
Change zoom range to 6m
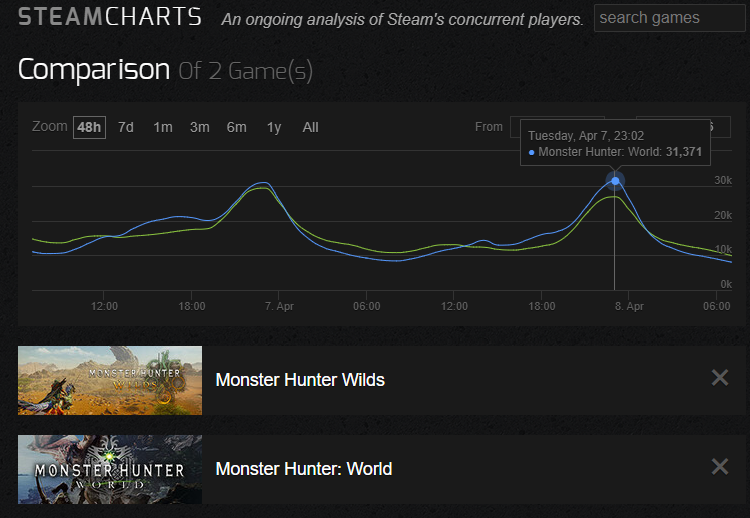coord(236,127)
